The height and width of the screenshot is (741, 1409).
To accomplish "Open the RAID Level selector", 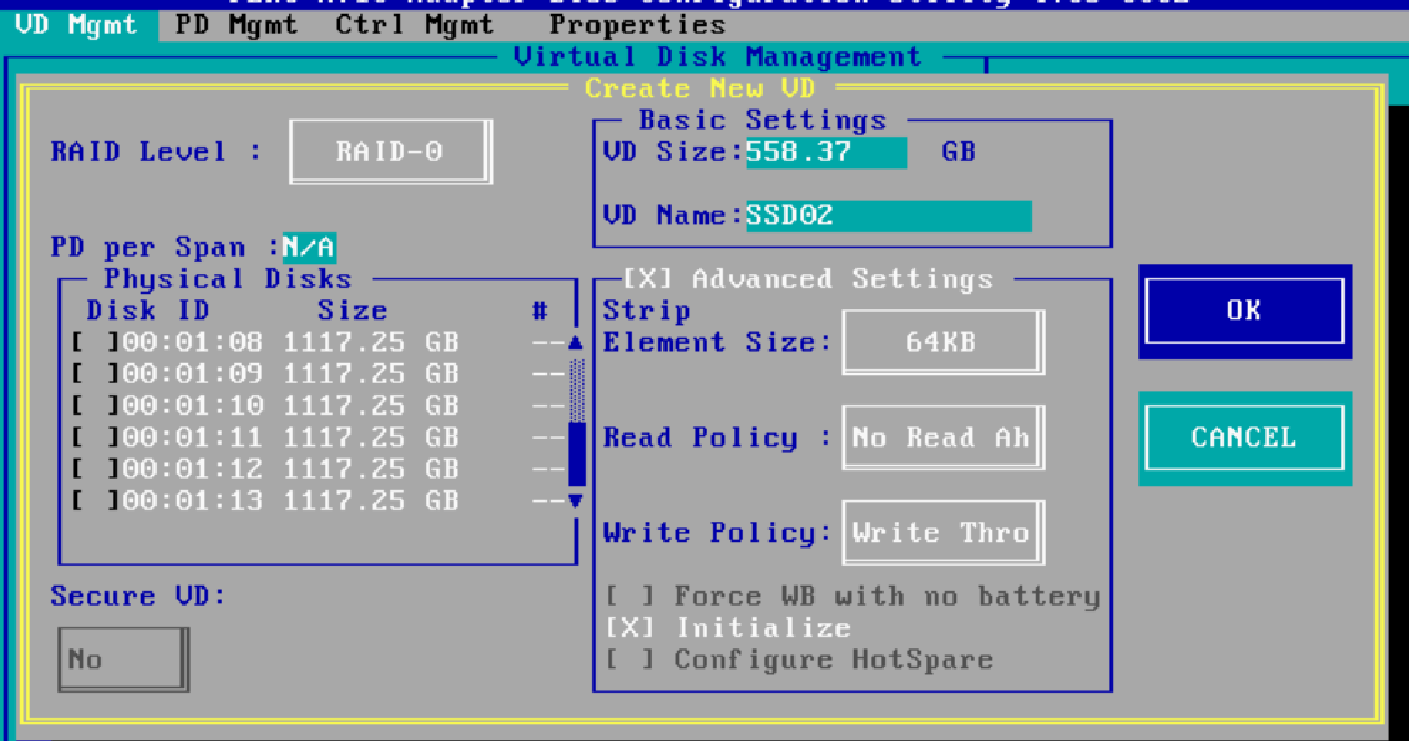I will [x=390, y=151].
